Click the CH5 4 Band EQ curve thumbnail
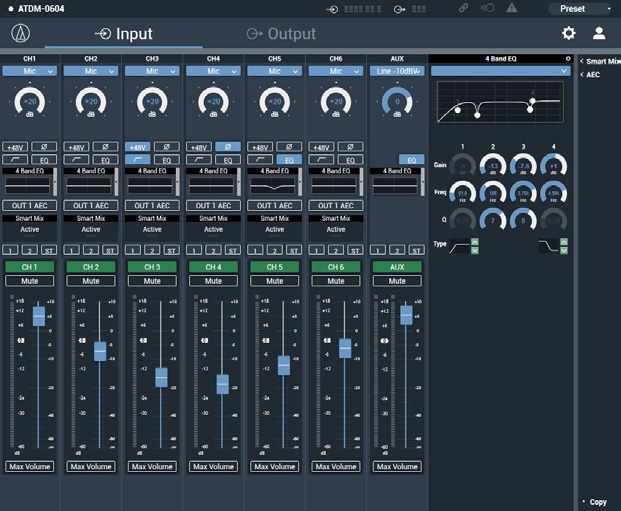 click(272, 185)
